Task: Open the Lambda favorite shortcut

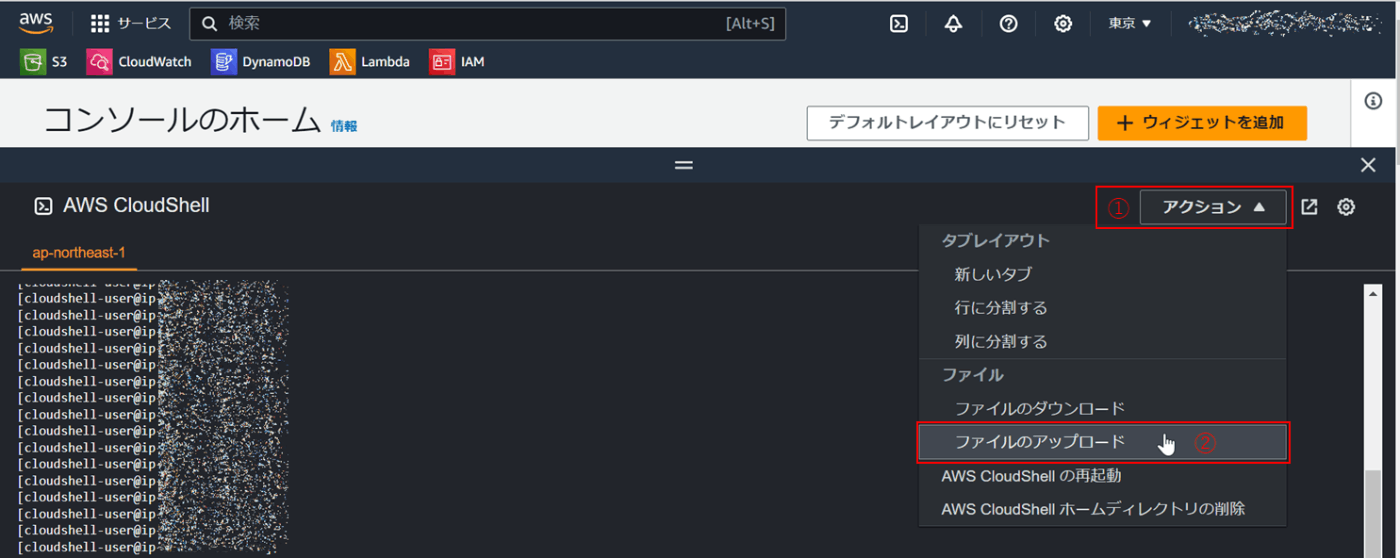Action: click(x=370, y=62)
